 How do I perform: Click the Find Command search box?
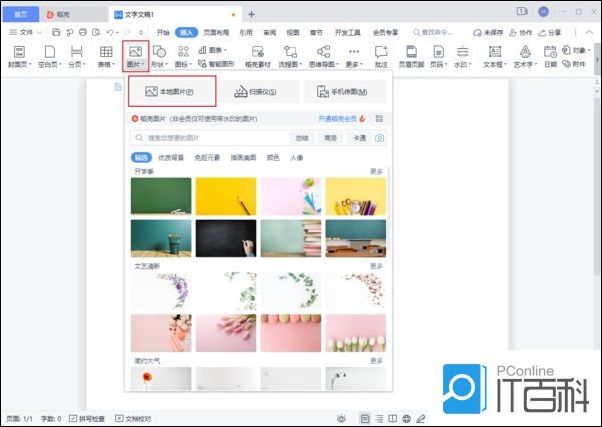coord(433,32)
